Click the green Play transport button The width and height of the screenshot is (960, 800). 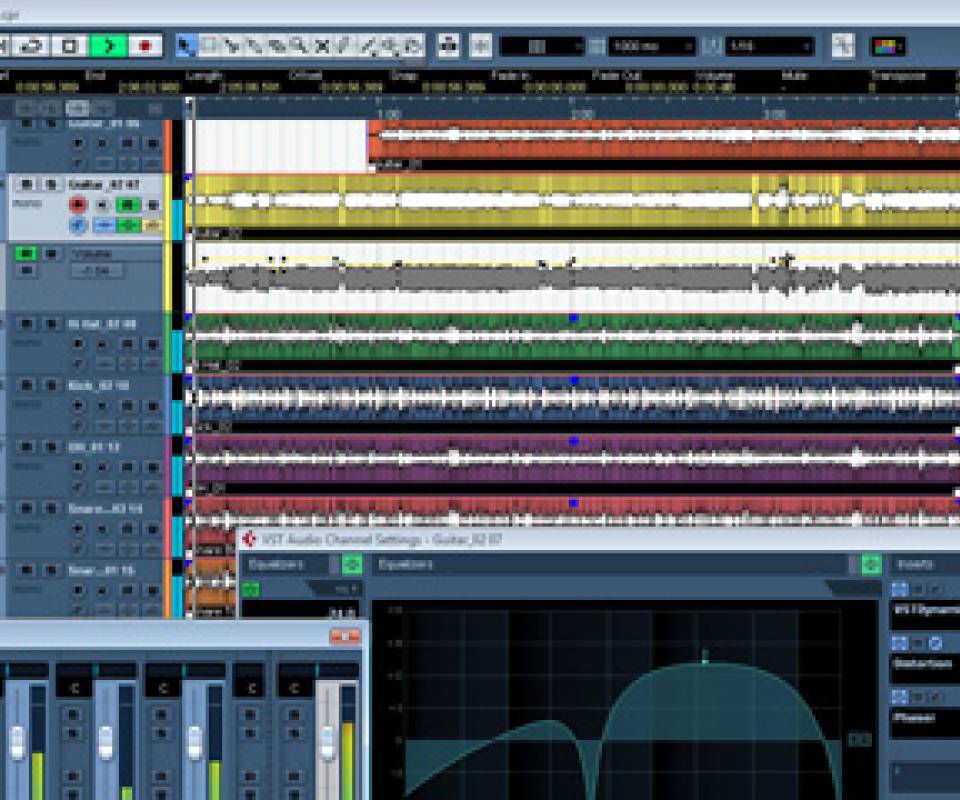[108, 46]
